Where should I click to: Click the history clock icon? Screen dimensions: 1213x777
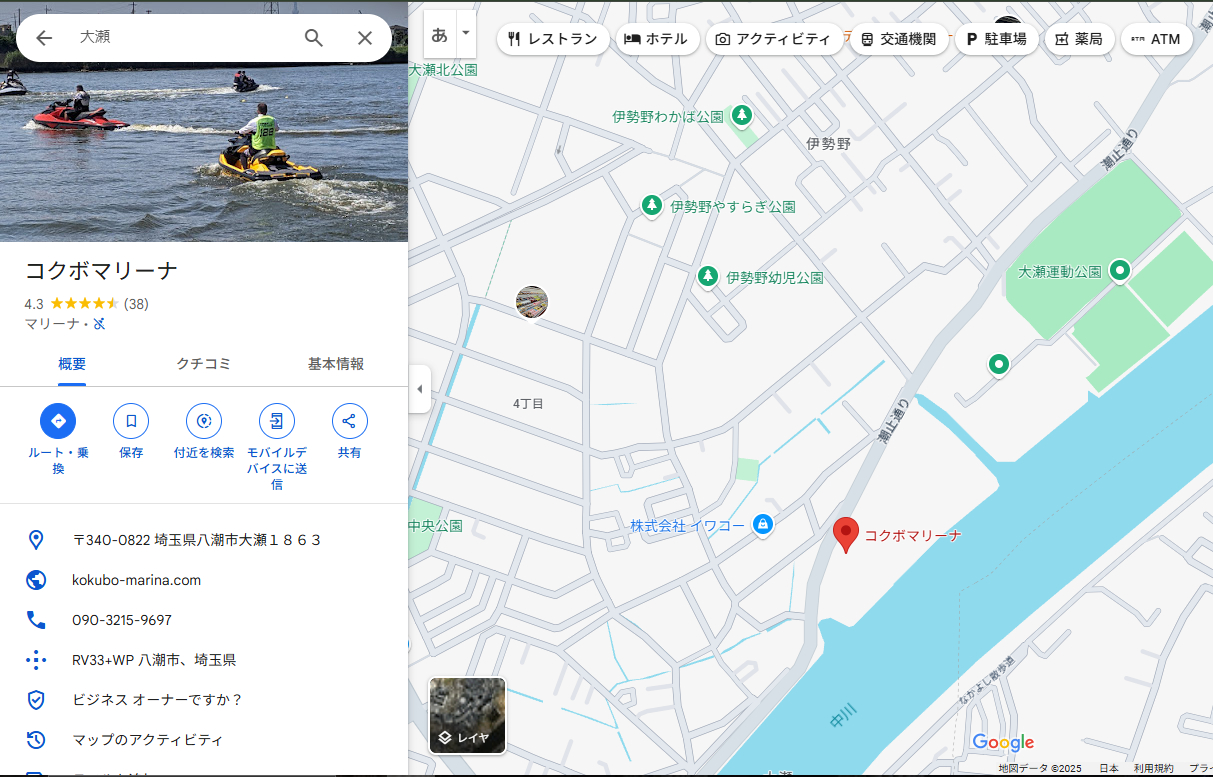[36, 740]
